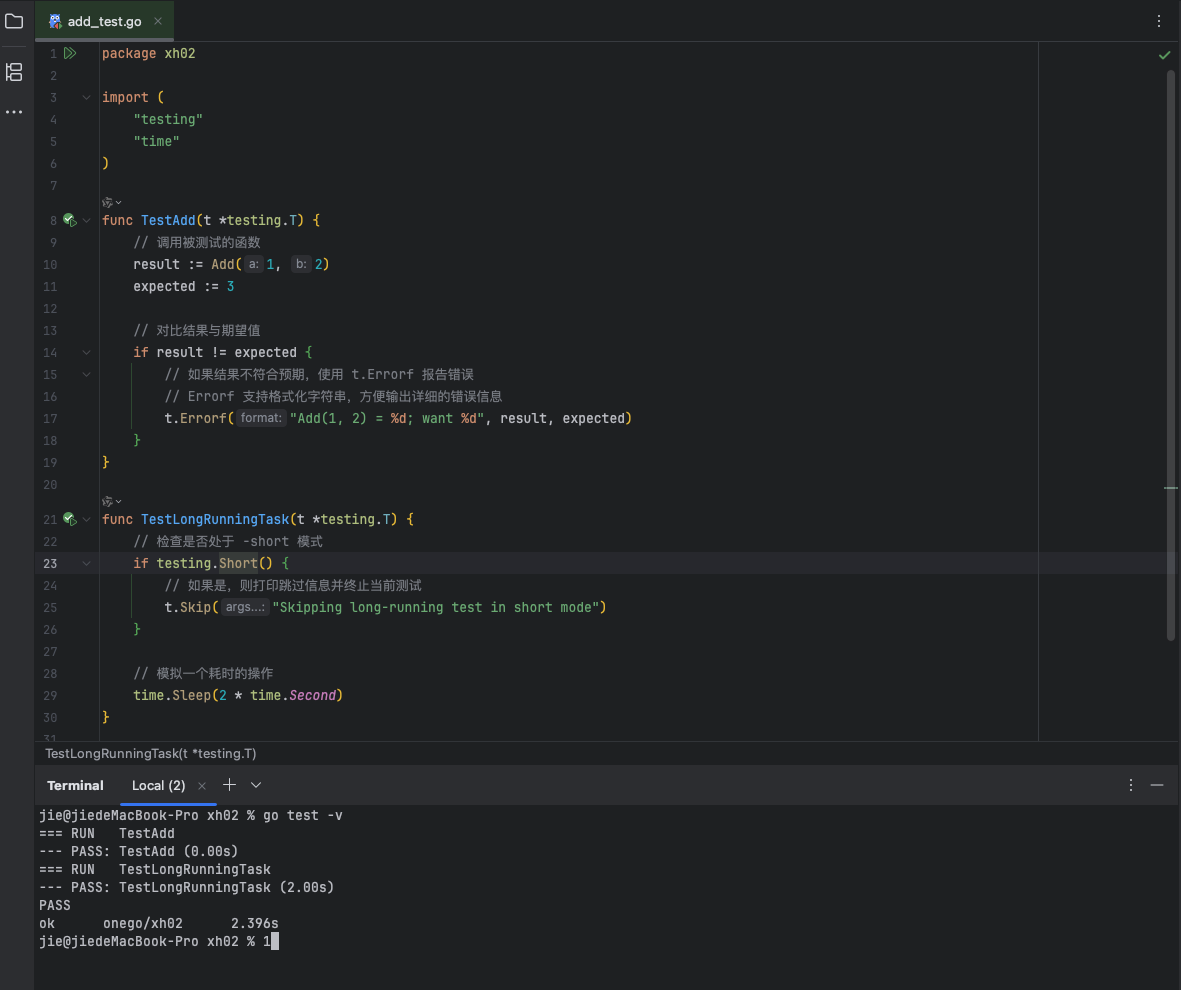Viewport: 1181px width, 990px height.
Task: Click breadcrumb TestLongRunningTask(t *testing.T)
Action: [151, 753]
